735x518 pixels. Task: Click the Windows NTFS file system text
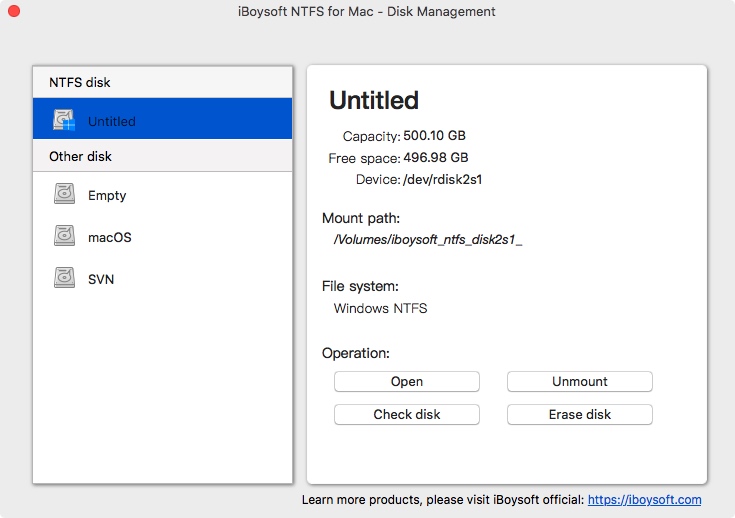click(380, 308)
